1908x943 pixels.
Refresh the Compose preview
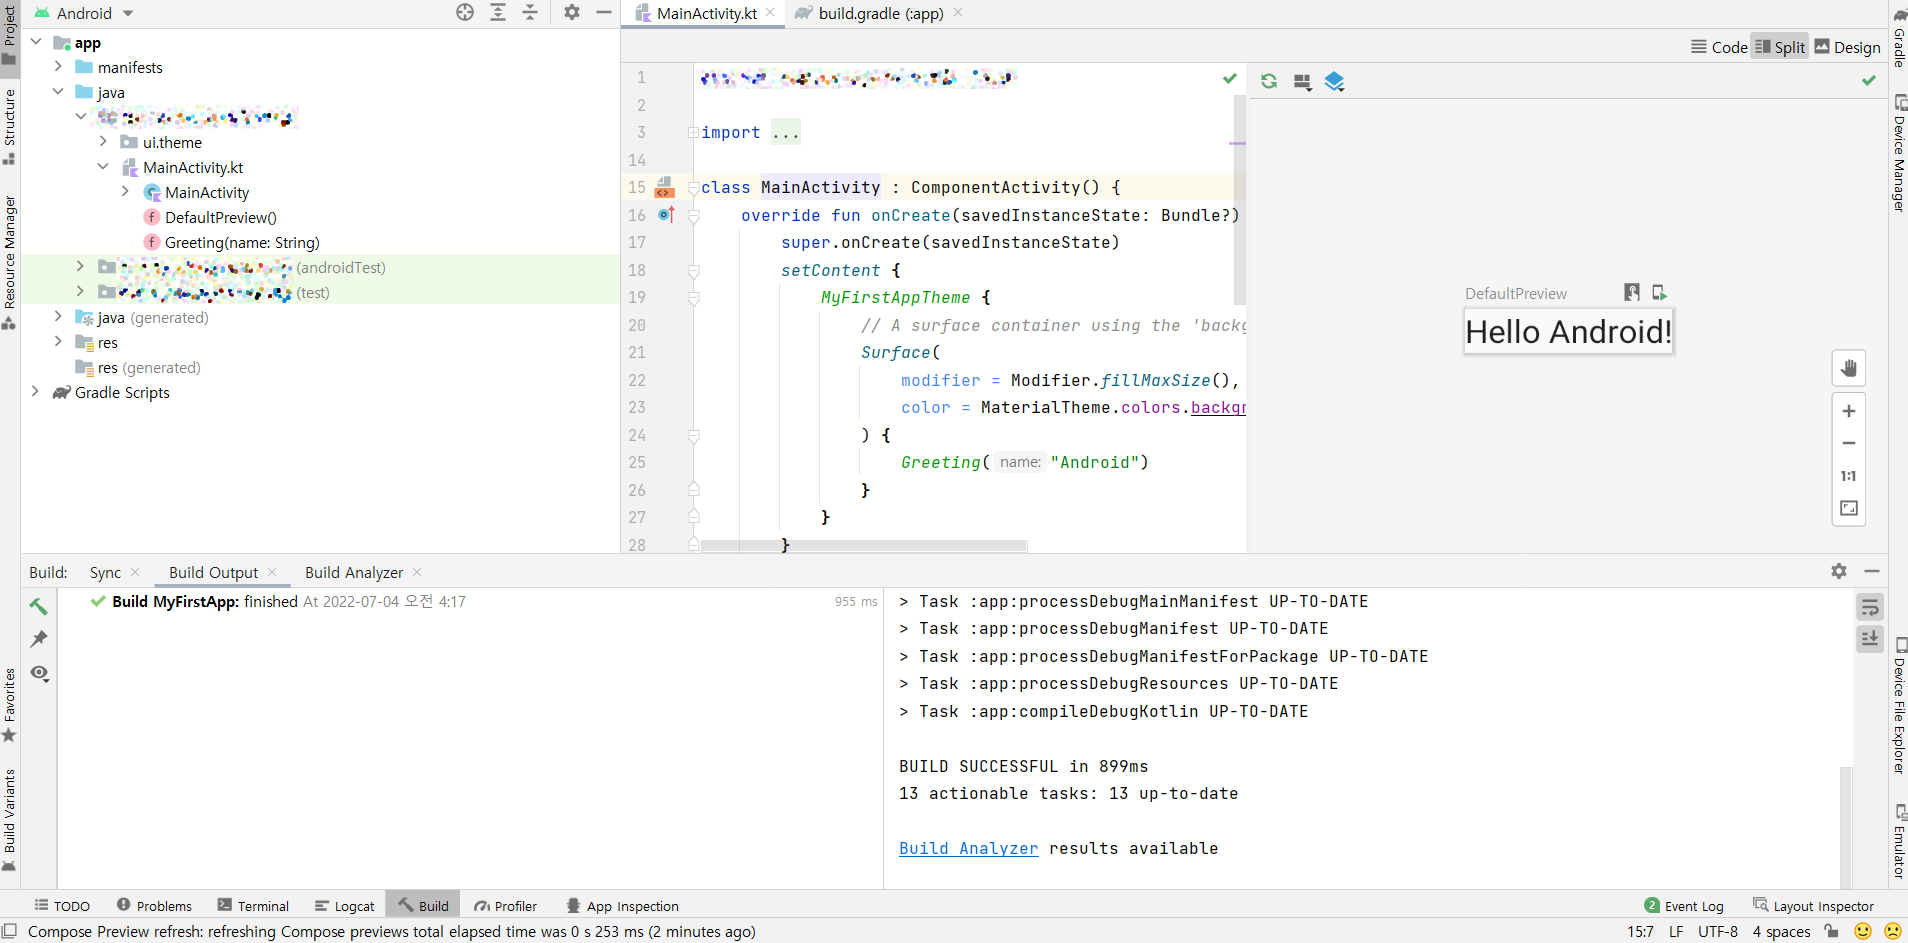pos(1268,81)
